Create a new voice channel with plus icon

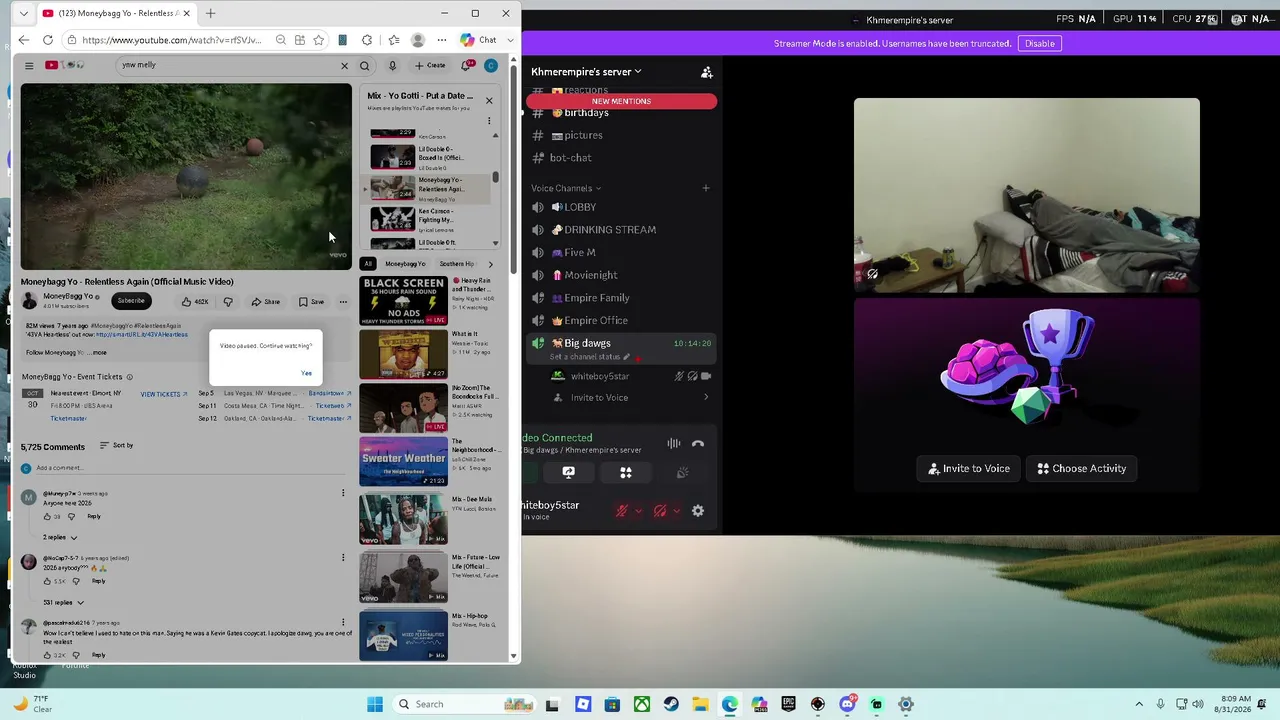tap(705, 188)
